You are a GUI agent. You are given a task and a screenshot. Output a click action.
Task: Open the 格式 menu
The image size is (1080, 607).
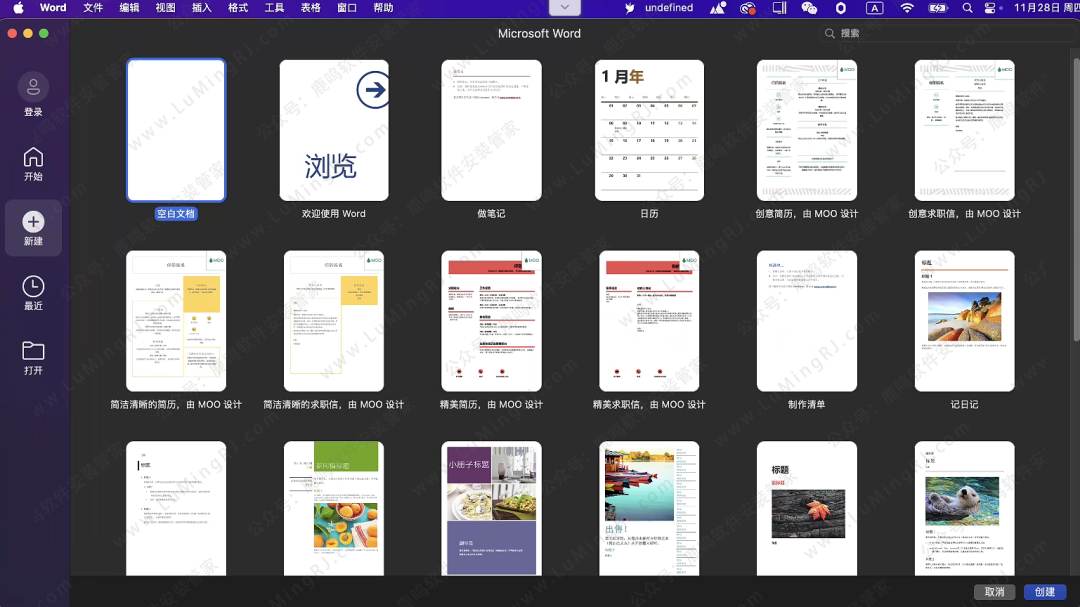(x=238, y=8)
